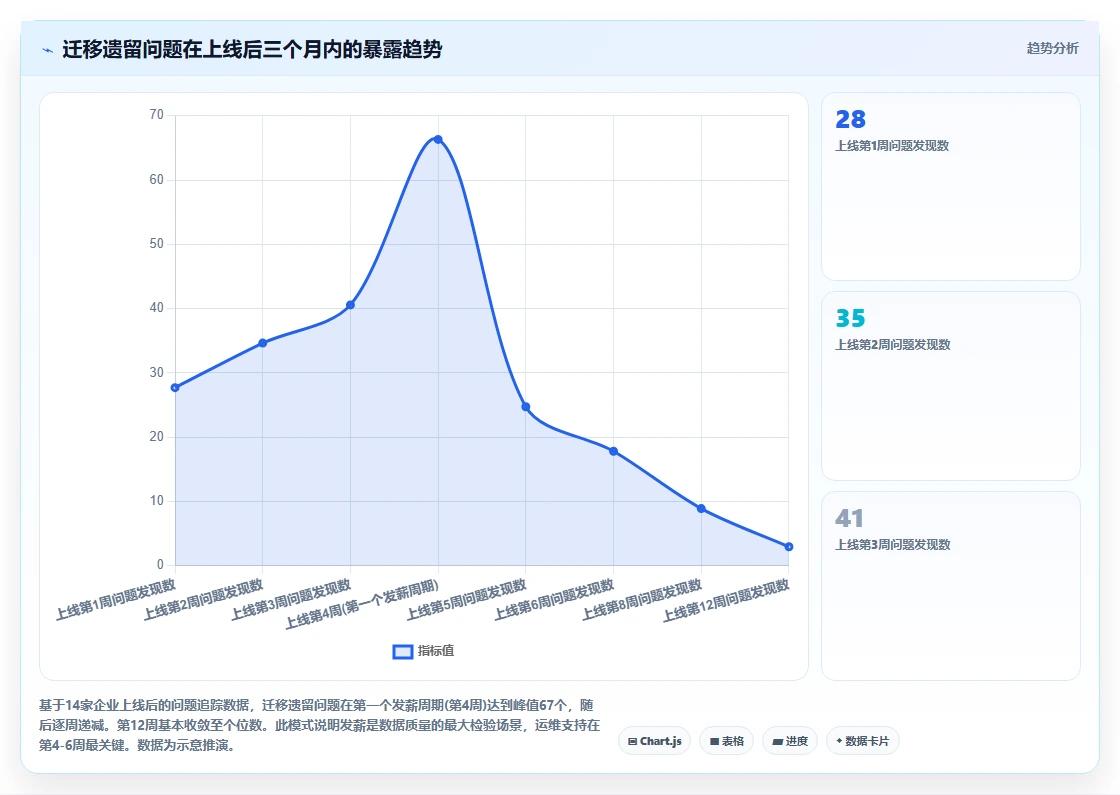Click card label 上线第2周问题发现数

pyautogui.click(x=893, y=345)
